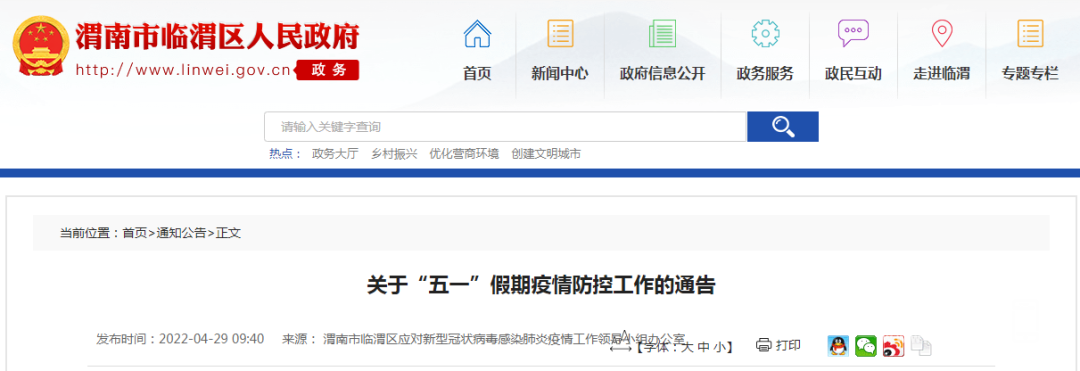
Task: Click the URL http://www.linwei.gov.cn
Action: coord(183,70)
